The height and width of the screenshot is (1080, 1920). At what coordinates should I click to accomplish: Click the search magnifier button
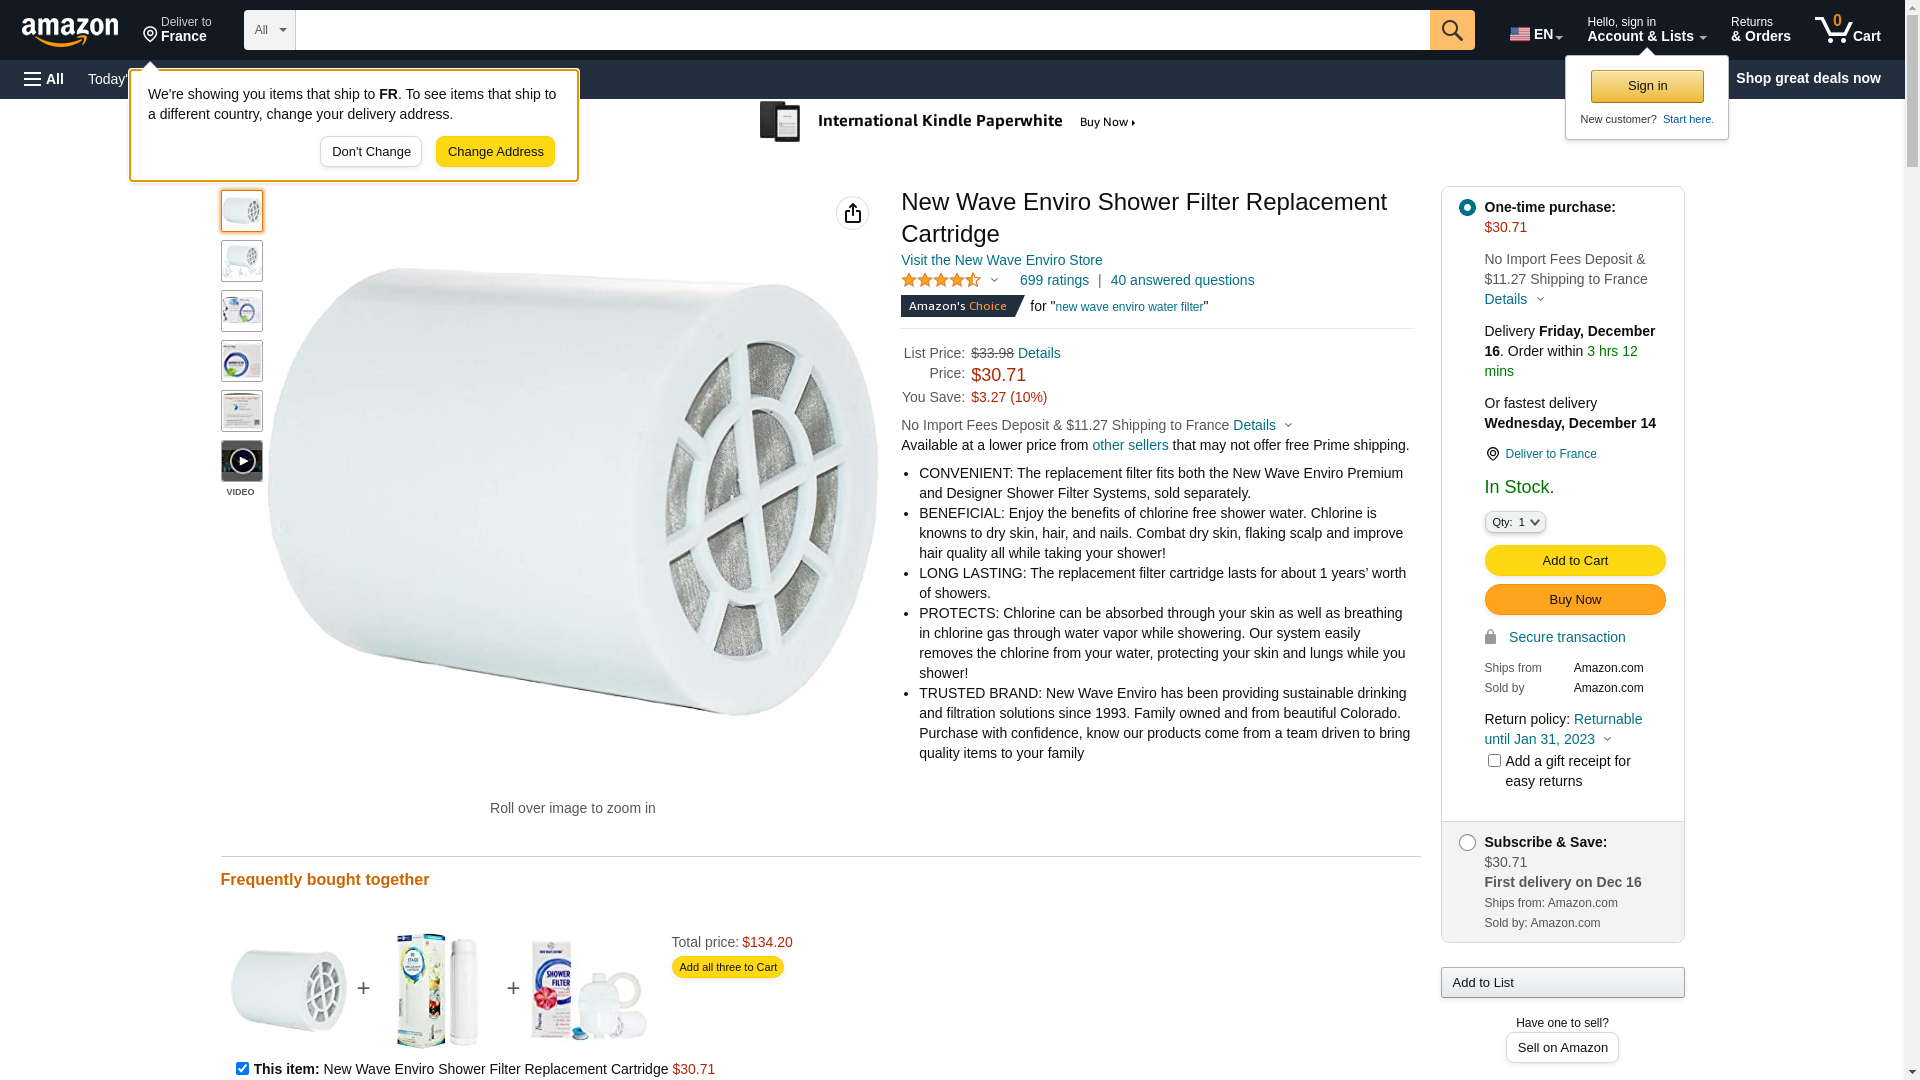(1452, 30)
